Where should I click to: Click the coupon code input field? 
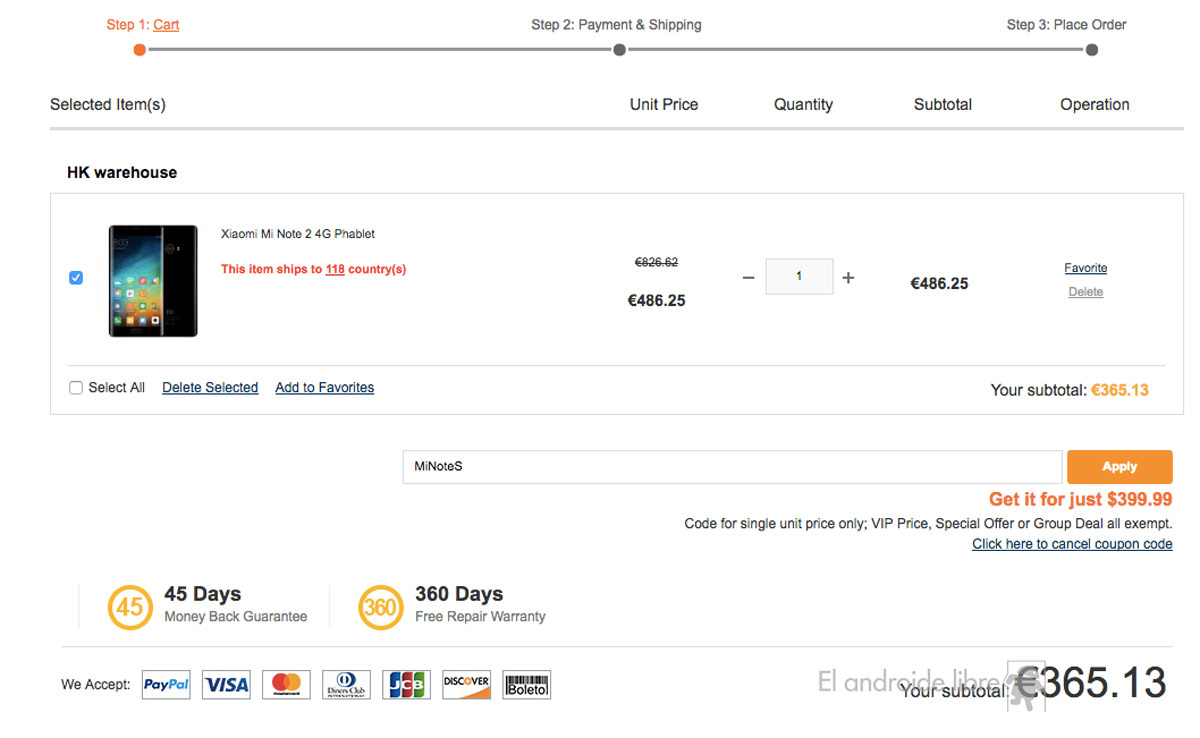click(x=731, y=467)
